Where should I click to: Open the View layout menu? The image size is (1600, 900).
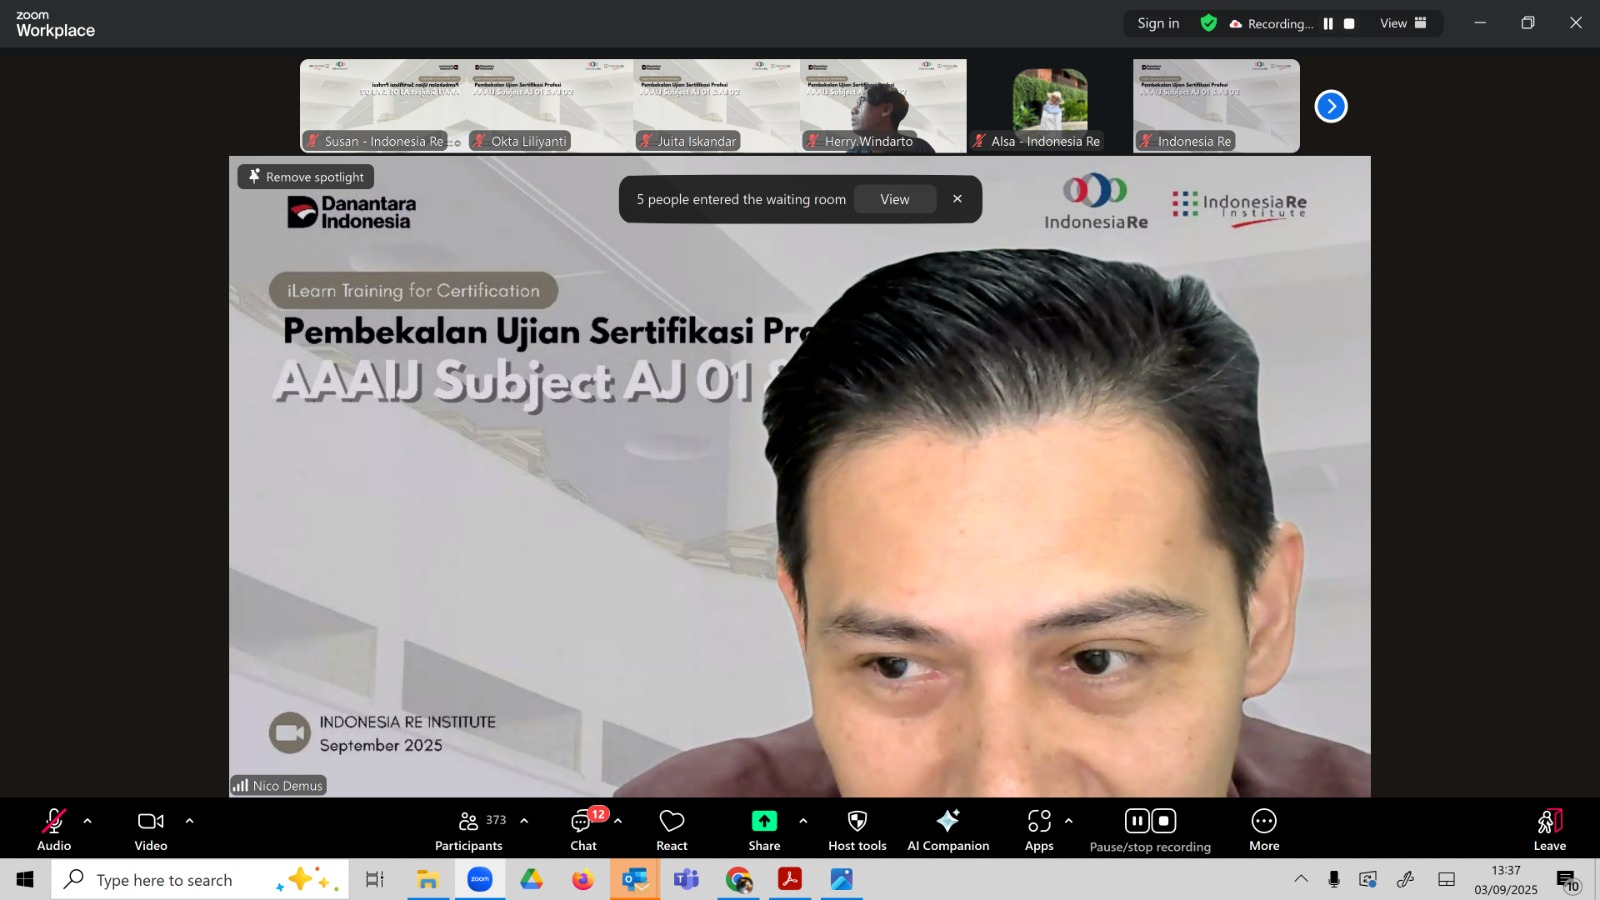[x=1403, y=24]
